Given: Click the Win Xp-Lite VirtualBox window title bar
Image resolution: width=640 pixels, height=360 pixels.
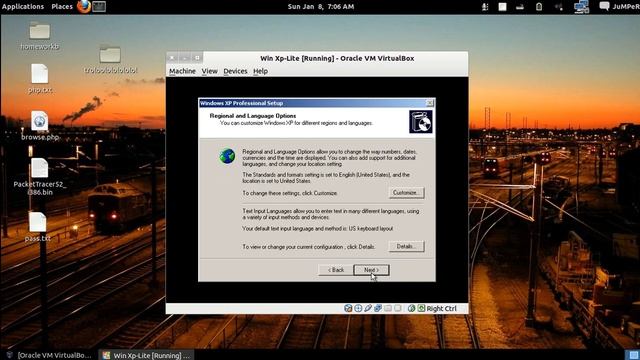Looking at the screenshot, I should [x=337, y=58].
